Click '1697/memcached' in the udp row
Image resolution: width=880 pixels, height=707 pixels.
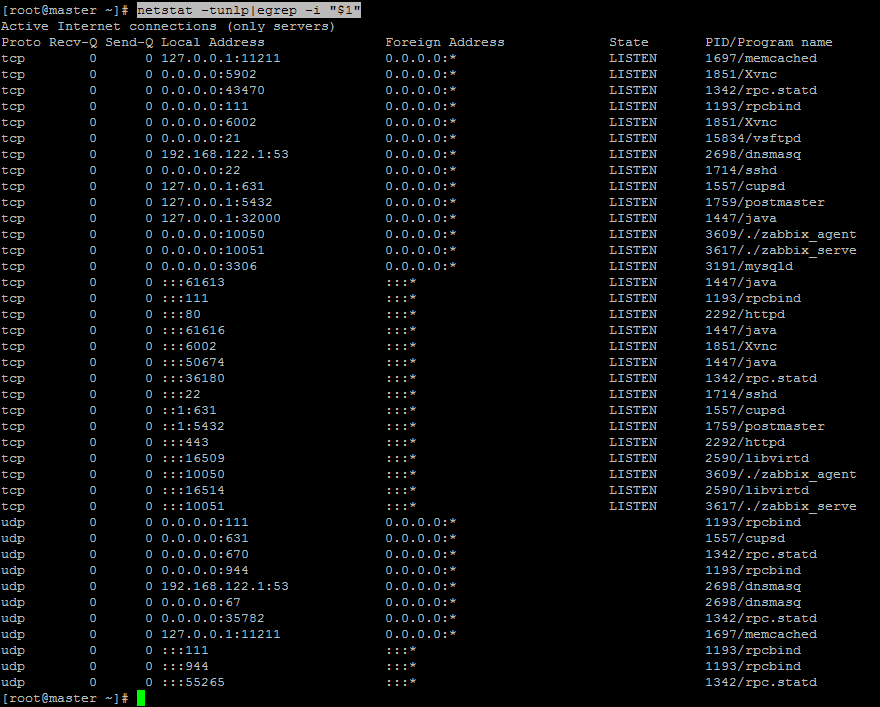pos(761,634)
